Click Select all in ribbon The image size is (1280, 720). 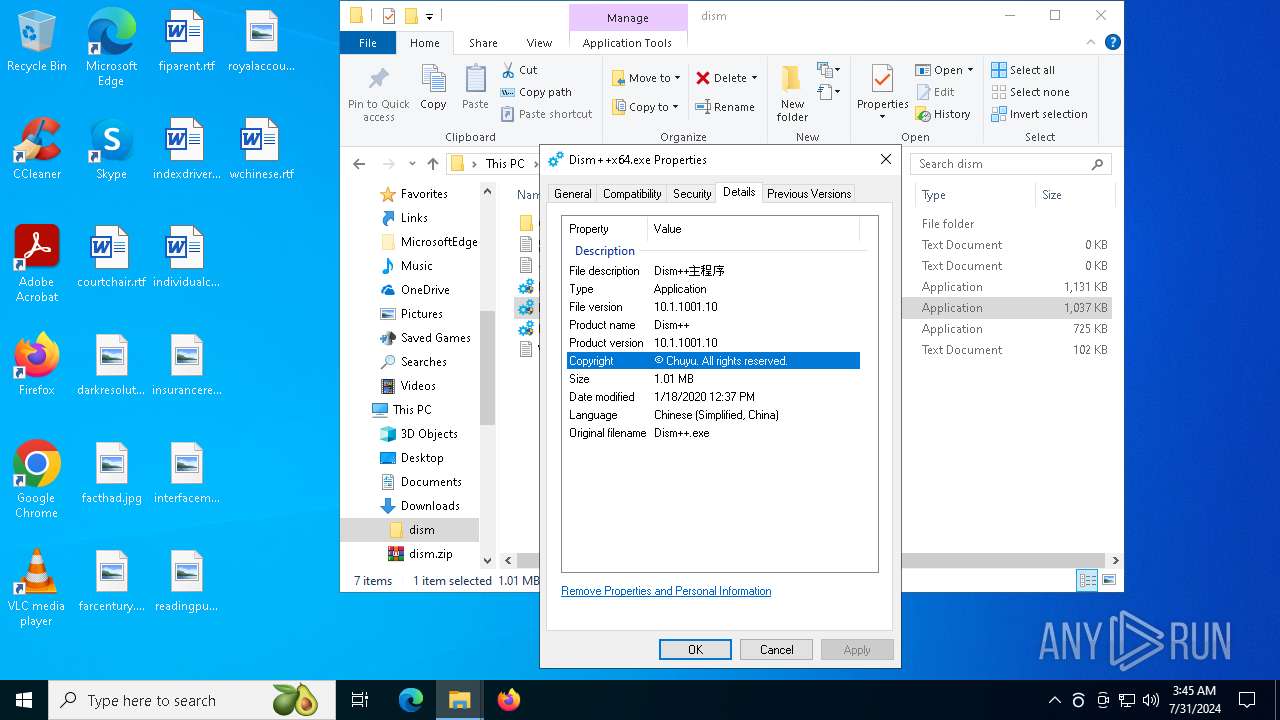[x=1023, y=70]
